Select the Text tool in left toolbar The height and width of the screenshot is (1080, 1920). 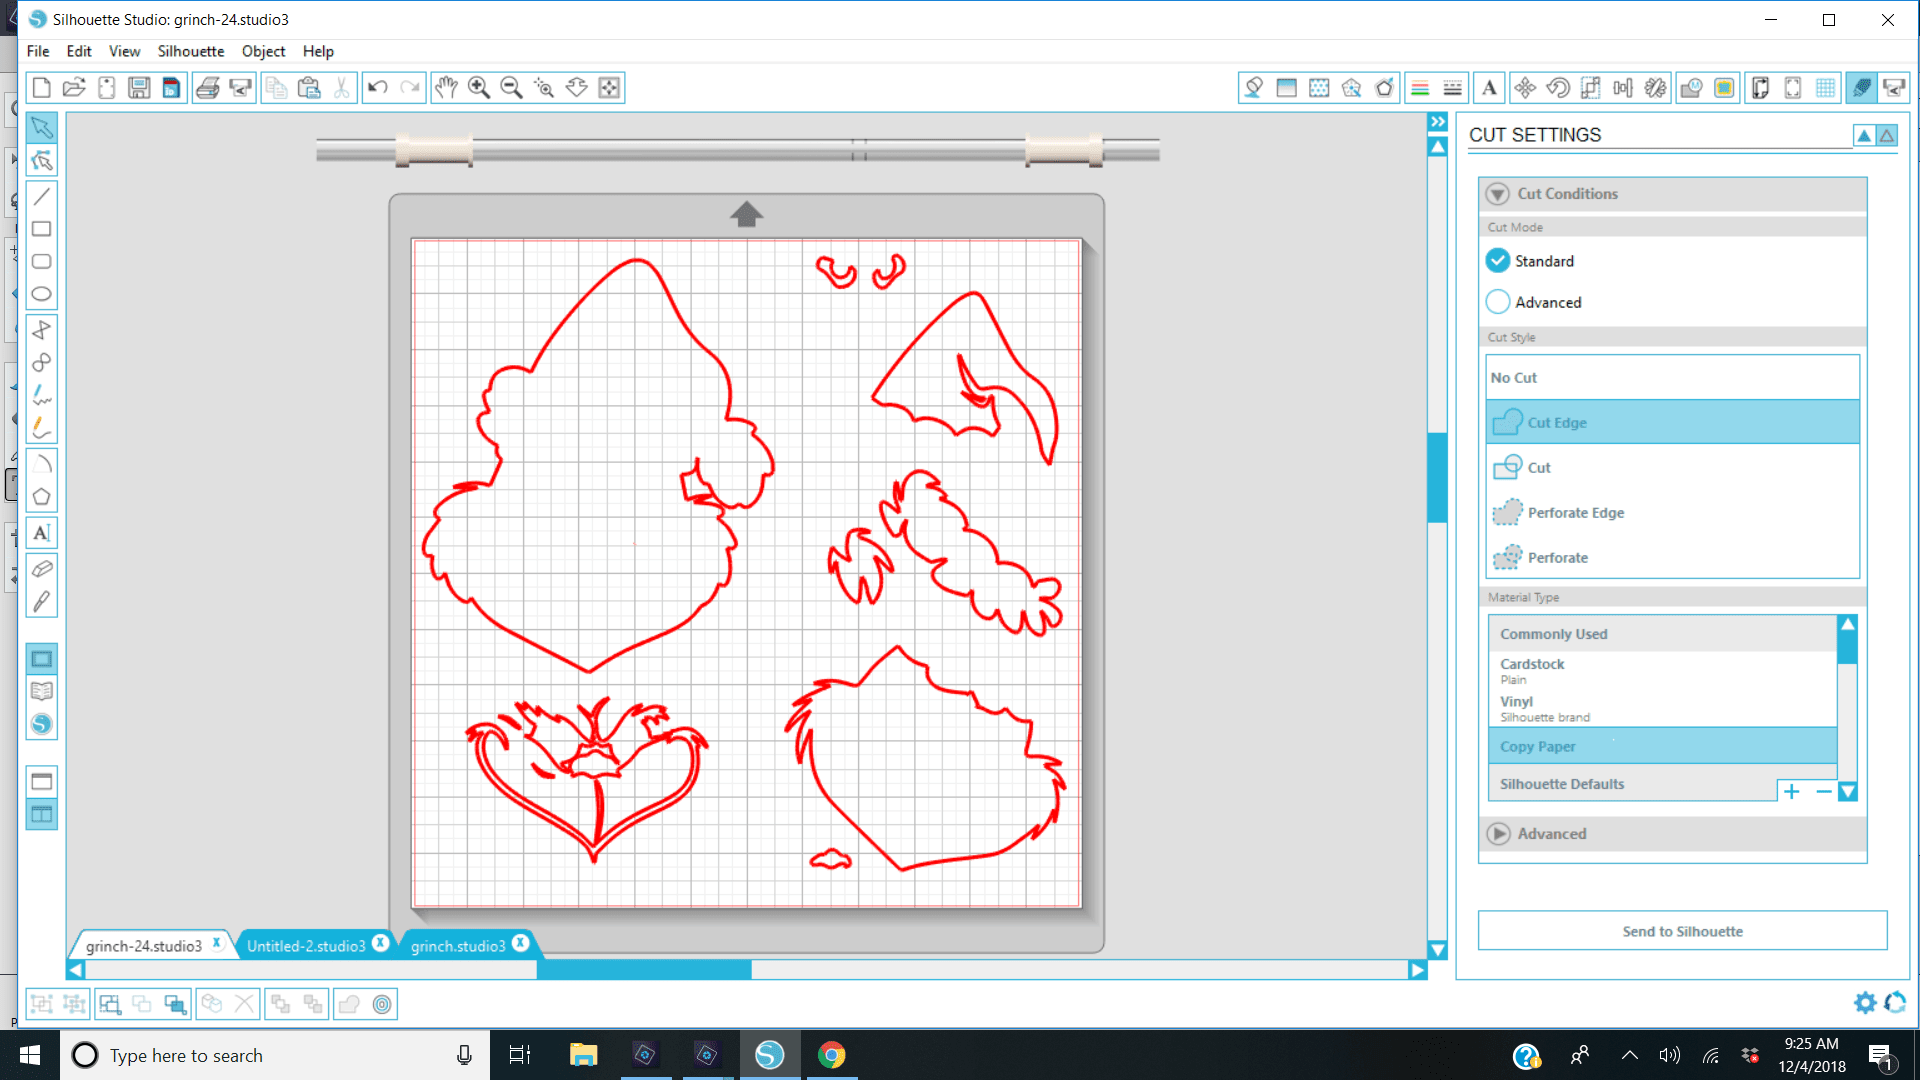click(x=41, y=533)
